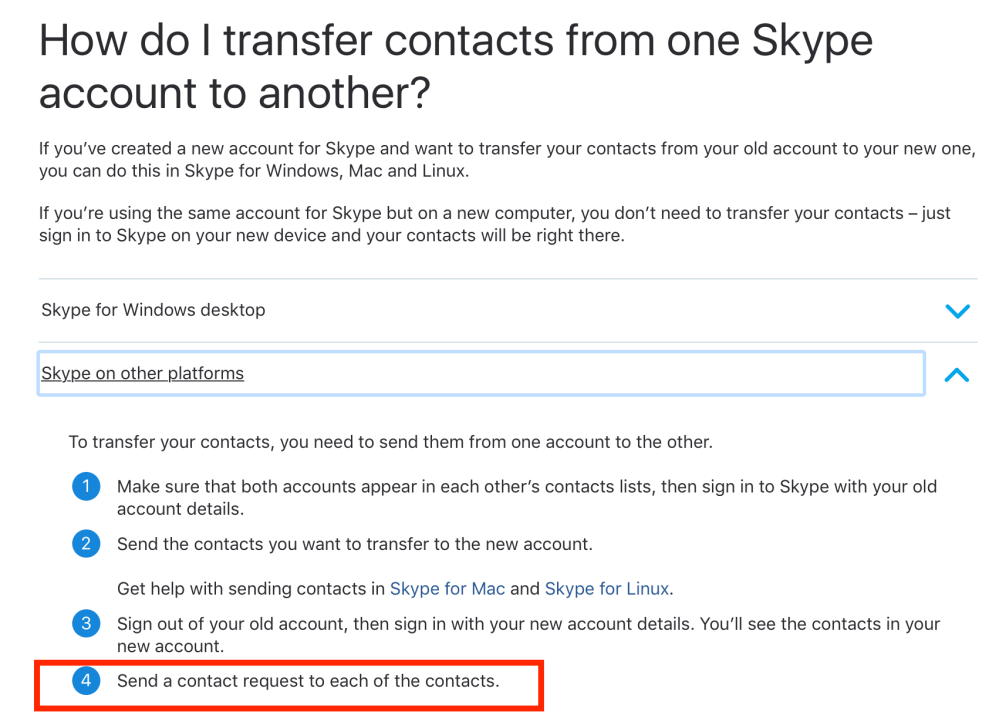Click the "Get help with sending contacts" text
Viewport: 999px width, 722px height.
point(252,588)
